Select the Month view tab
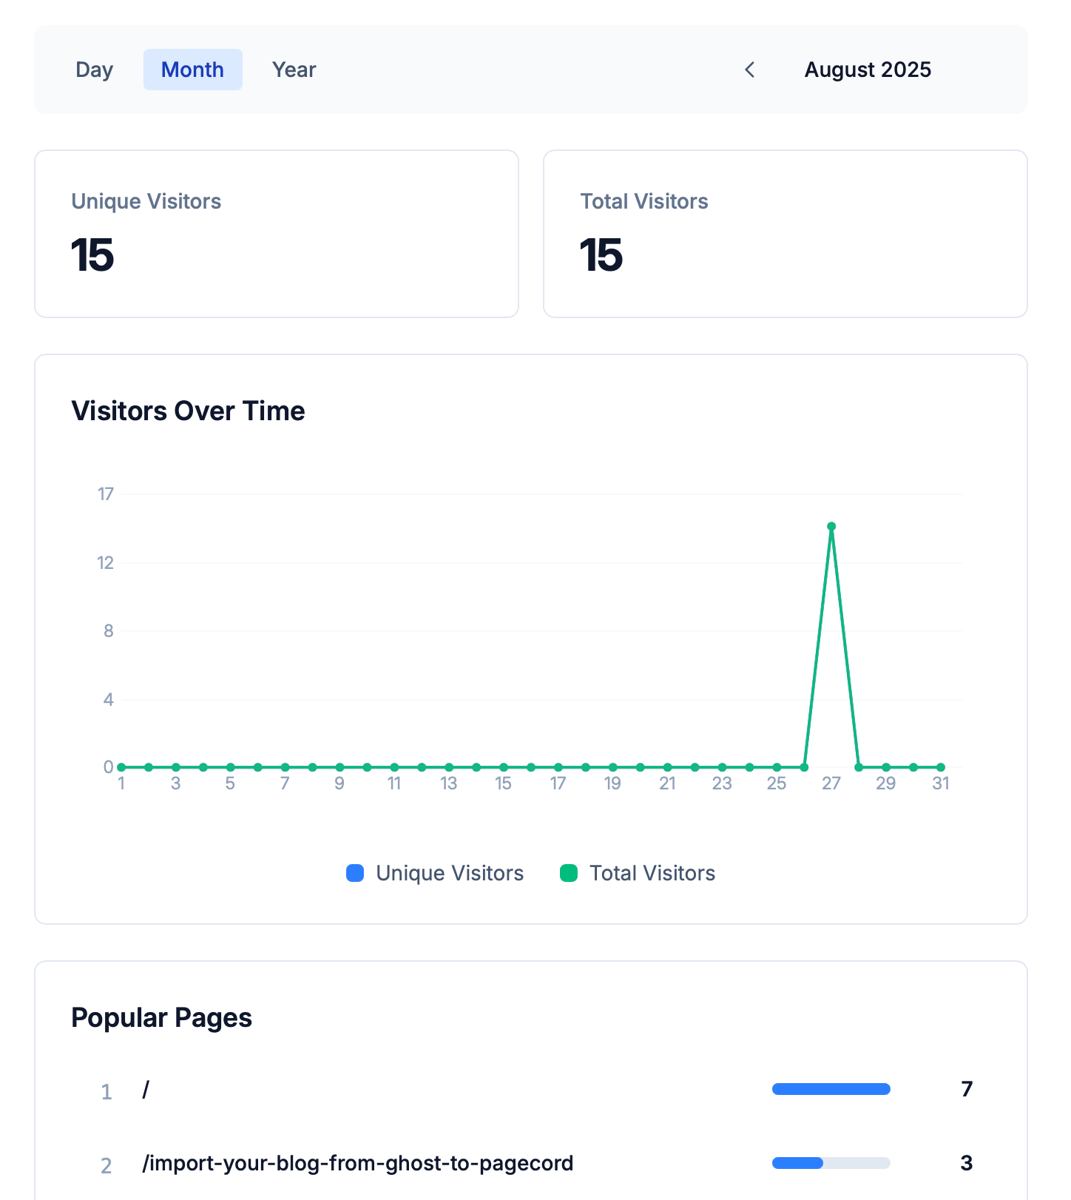Image resolution: width=1071 pixels, height=1200 pixels. 192,70
